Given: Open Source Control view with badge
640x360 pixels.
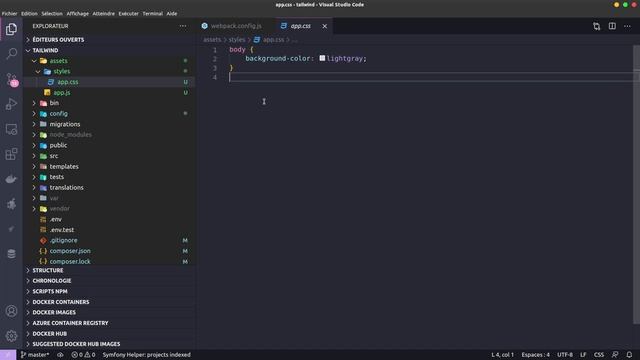Looking at the screenshot, I should 11,79.
